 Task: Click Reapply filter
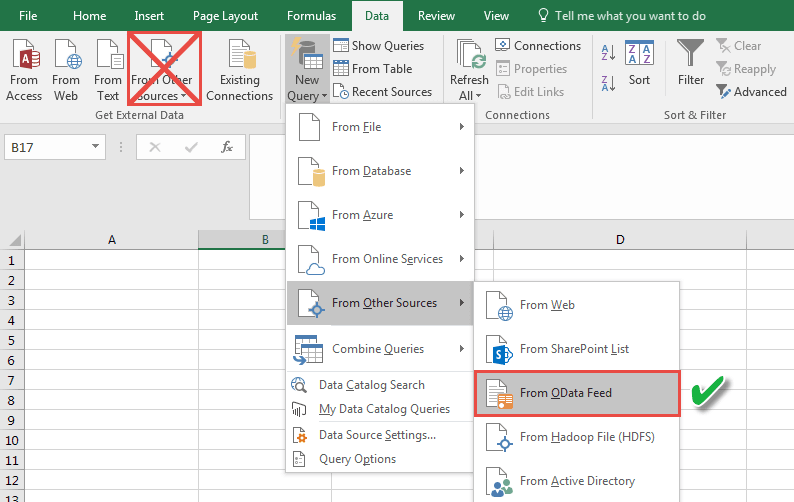click(746, 68)
